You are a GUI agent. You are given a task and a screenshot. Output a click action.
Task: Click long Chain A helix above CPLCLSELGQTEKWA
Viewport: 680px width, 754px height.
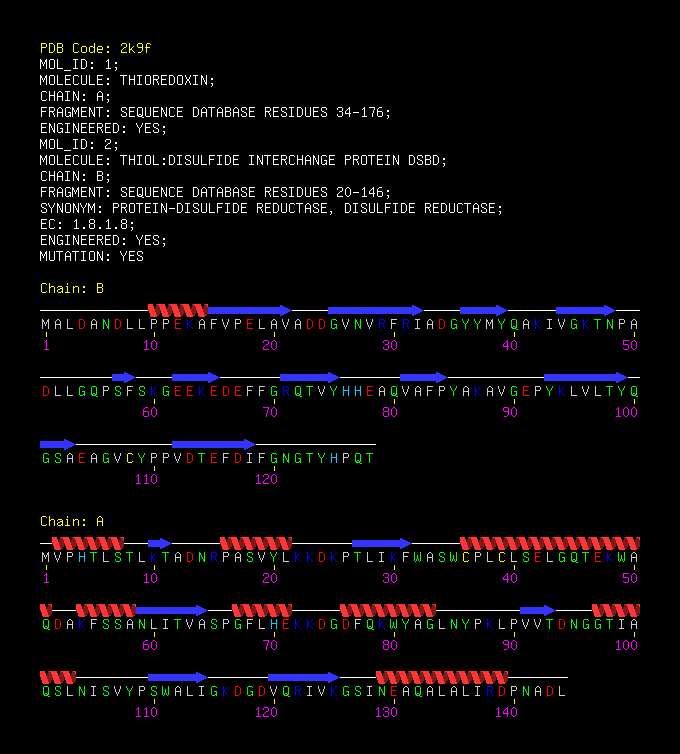[550, 543]
